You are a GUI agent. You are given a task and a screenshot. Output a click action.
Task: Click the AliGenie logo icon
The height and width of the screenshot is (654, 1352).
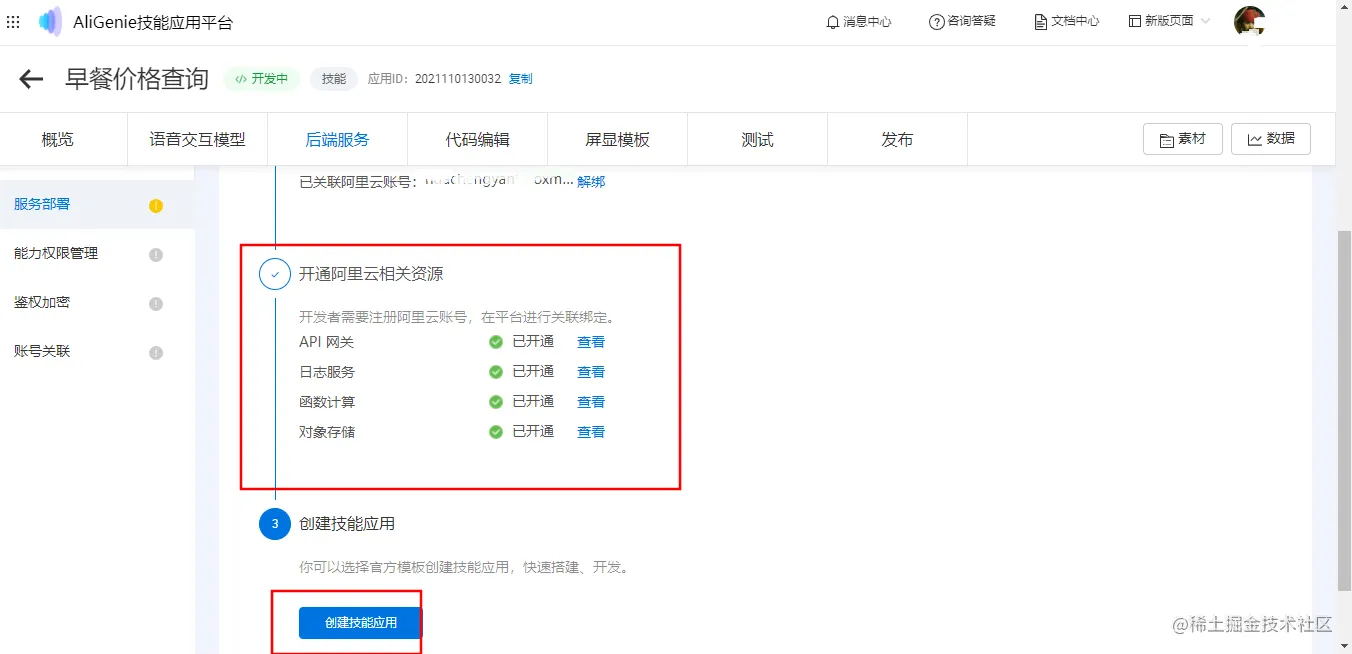point(50,21)
